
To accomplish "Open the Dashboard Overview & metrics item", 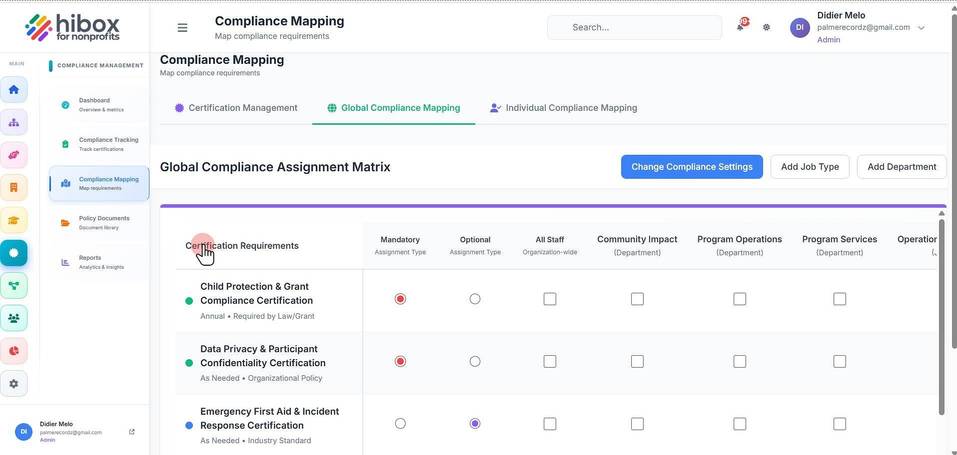I will [x=99, y=104].
